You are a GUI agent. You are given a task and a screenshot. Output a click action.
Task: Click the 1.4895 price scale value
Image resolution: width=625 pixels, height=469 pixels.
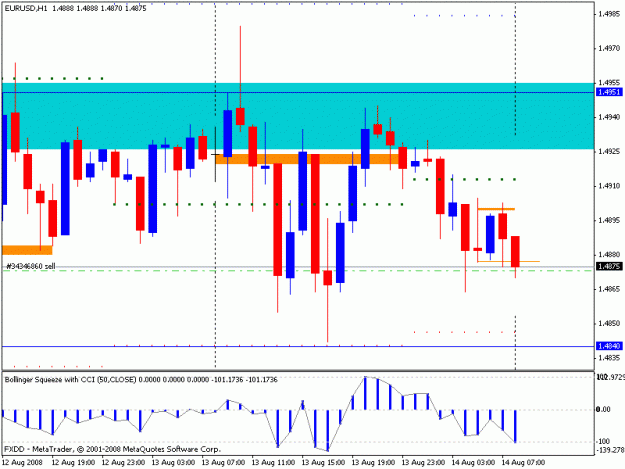609,220
